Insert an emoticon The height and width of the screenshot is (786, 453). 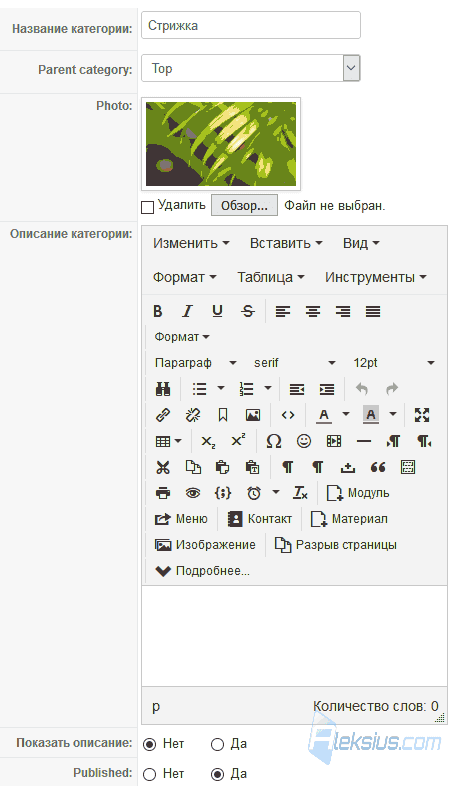coord(304,442)
